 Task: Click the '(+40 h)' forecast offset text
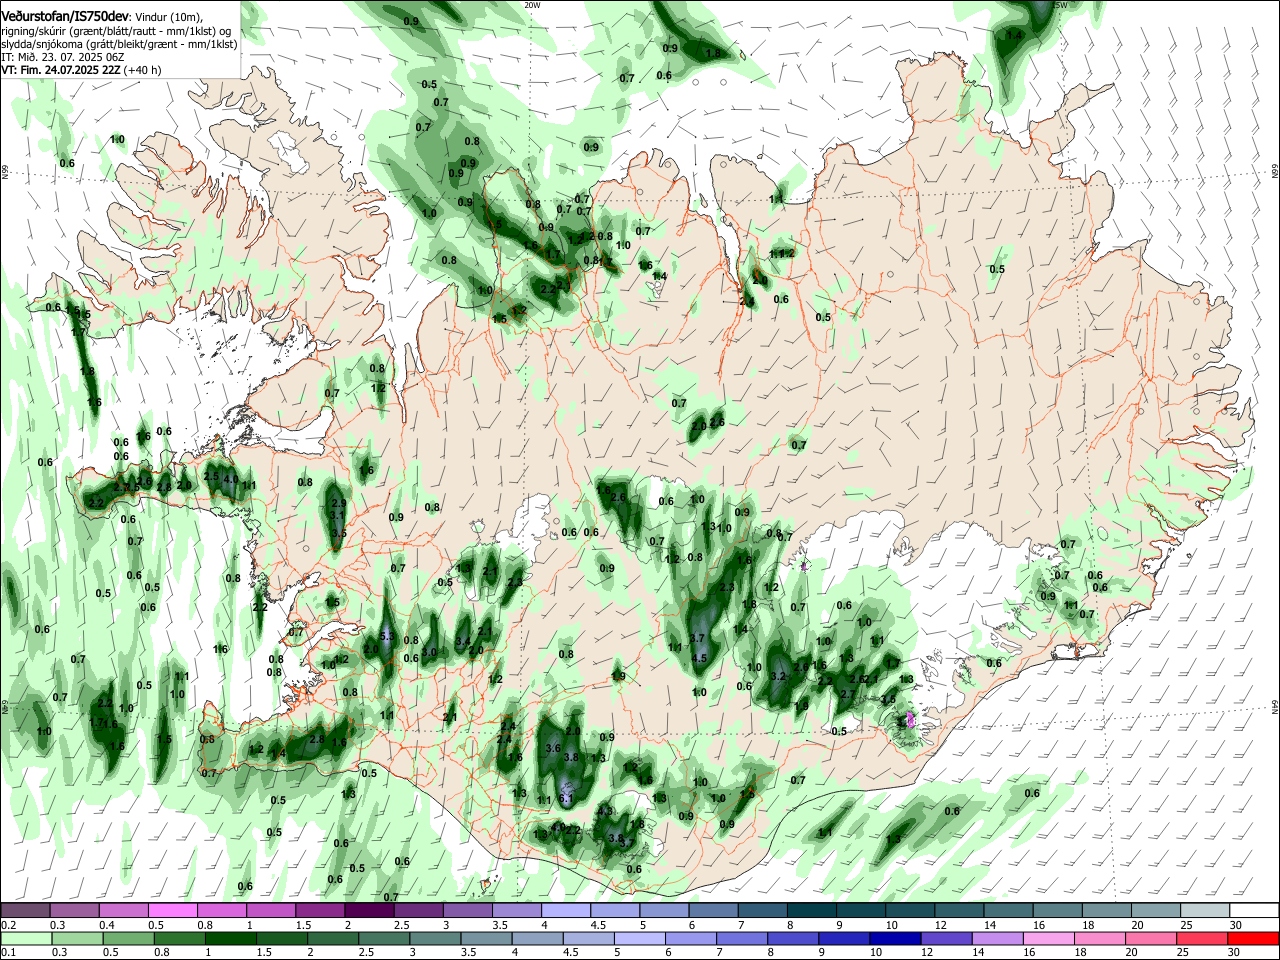[143, 70]
